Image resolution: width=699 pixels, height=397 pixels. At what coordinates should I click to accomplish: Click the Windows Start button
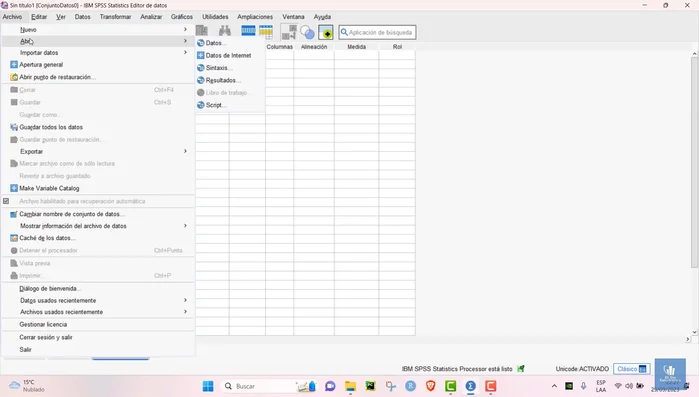208,386
